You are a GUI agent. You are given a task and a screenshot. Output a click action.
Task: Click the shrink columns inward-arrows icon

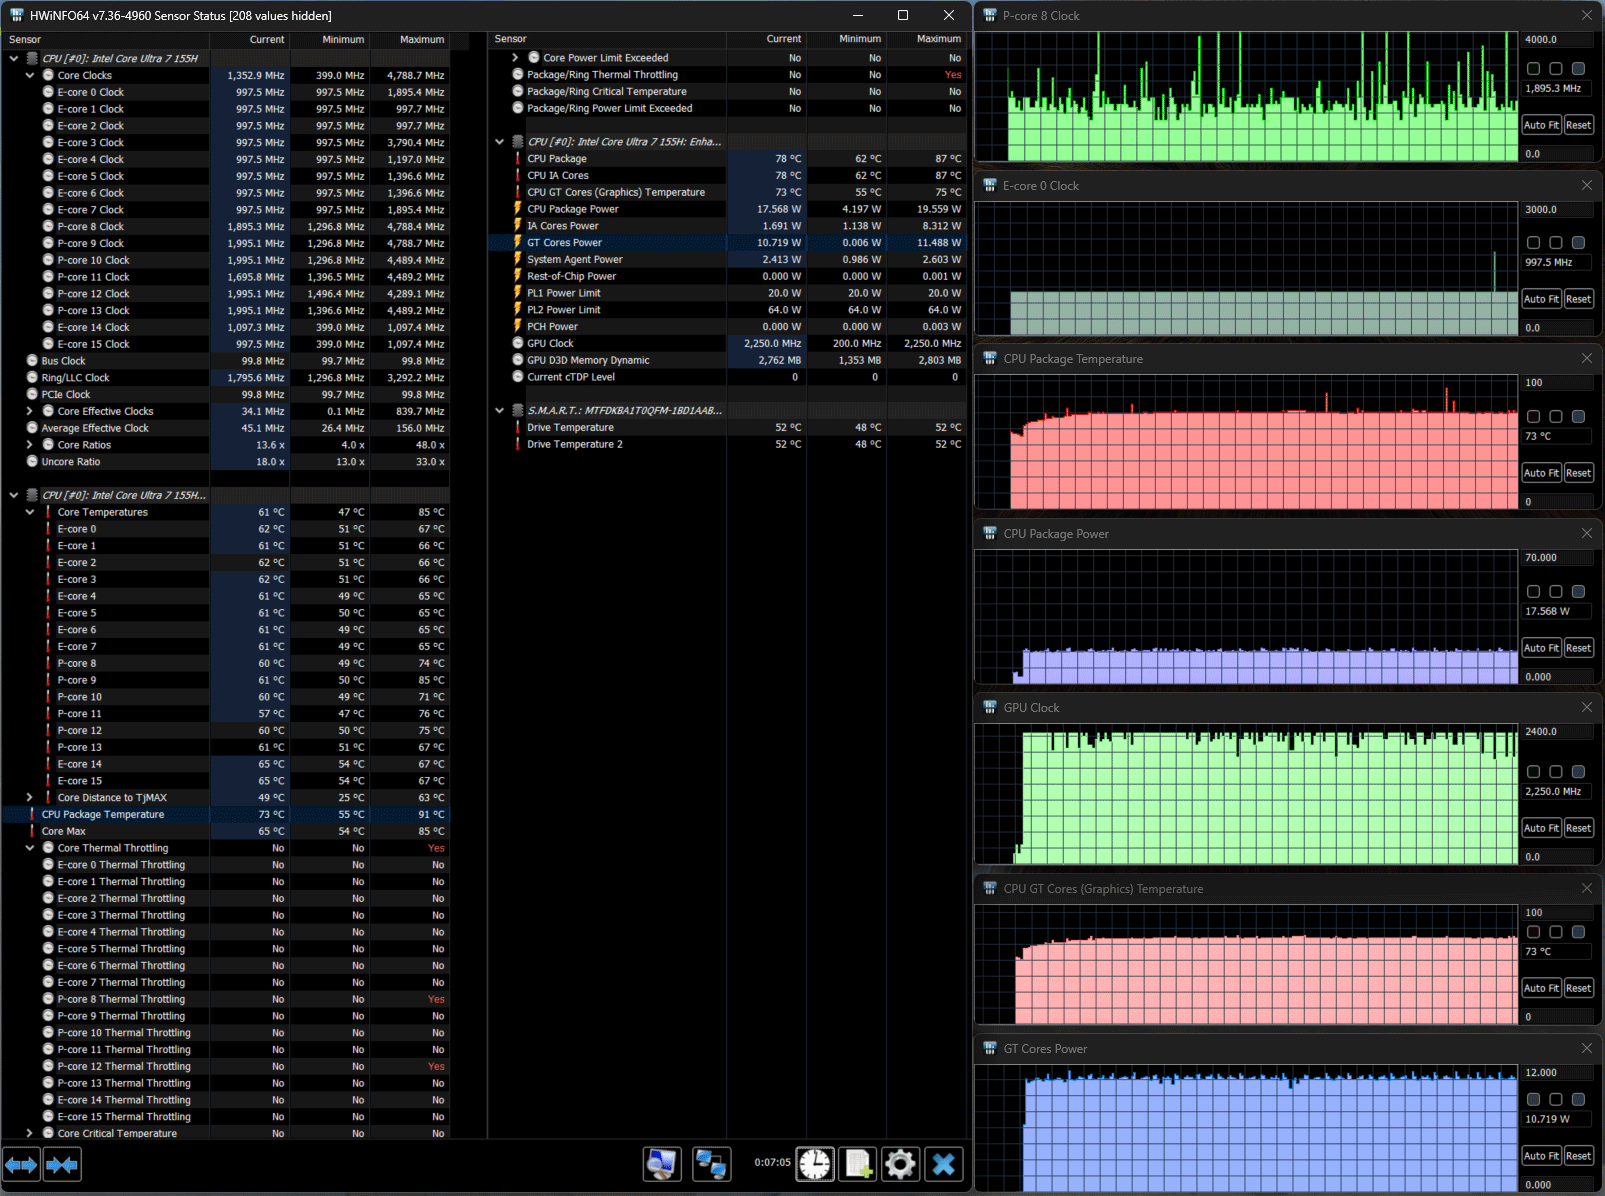click(62, 1164)
